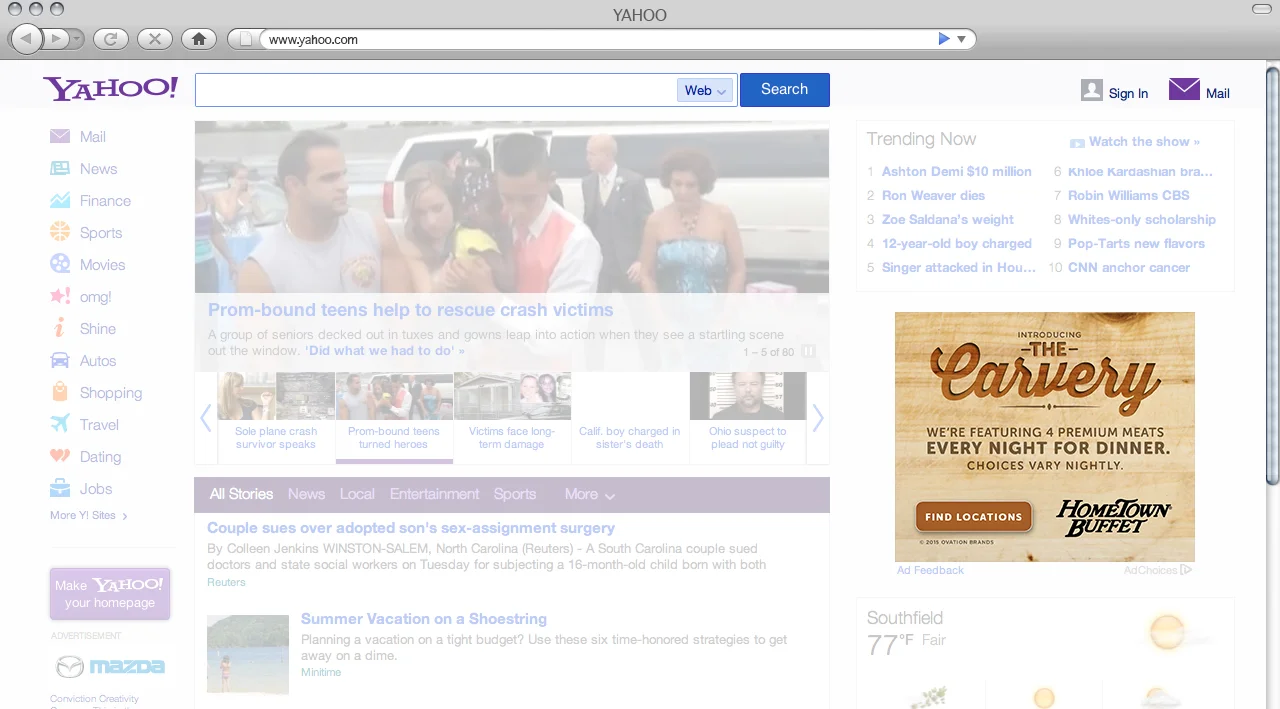Click the blue Search button
Viewport: 1280px width, 709px height.
pyautogui.click(x=784, y=89)
